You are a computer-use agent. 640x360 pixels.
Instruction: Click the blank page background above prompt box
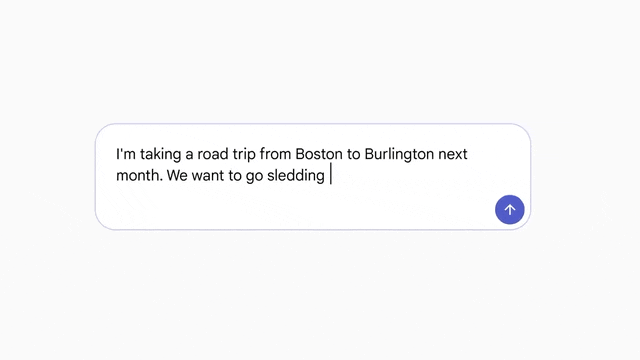tap(320, 61)
